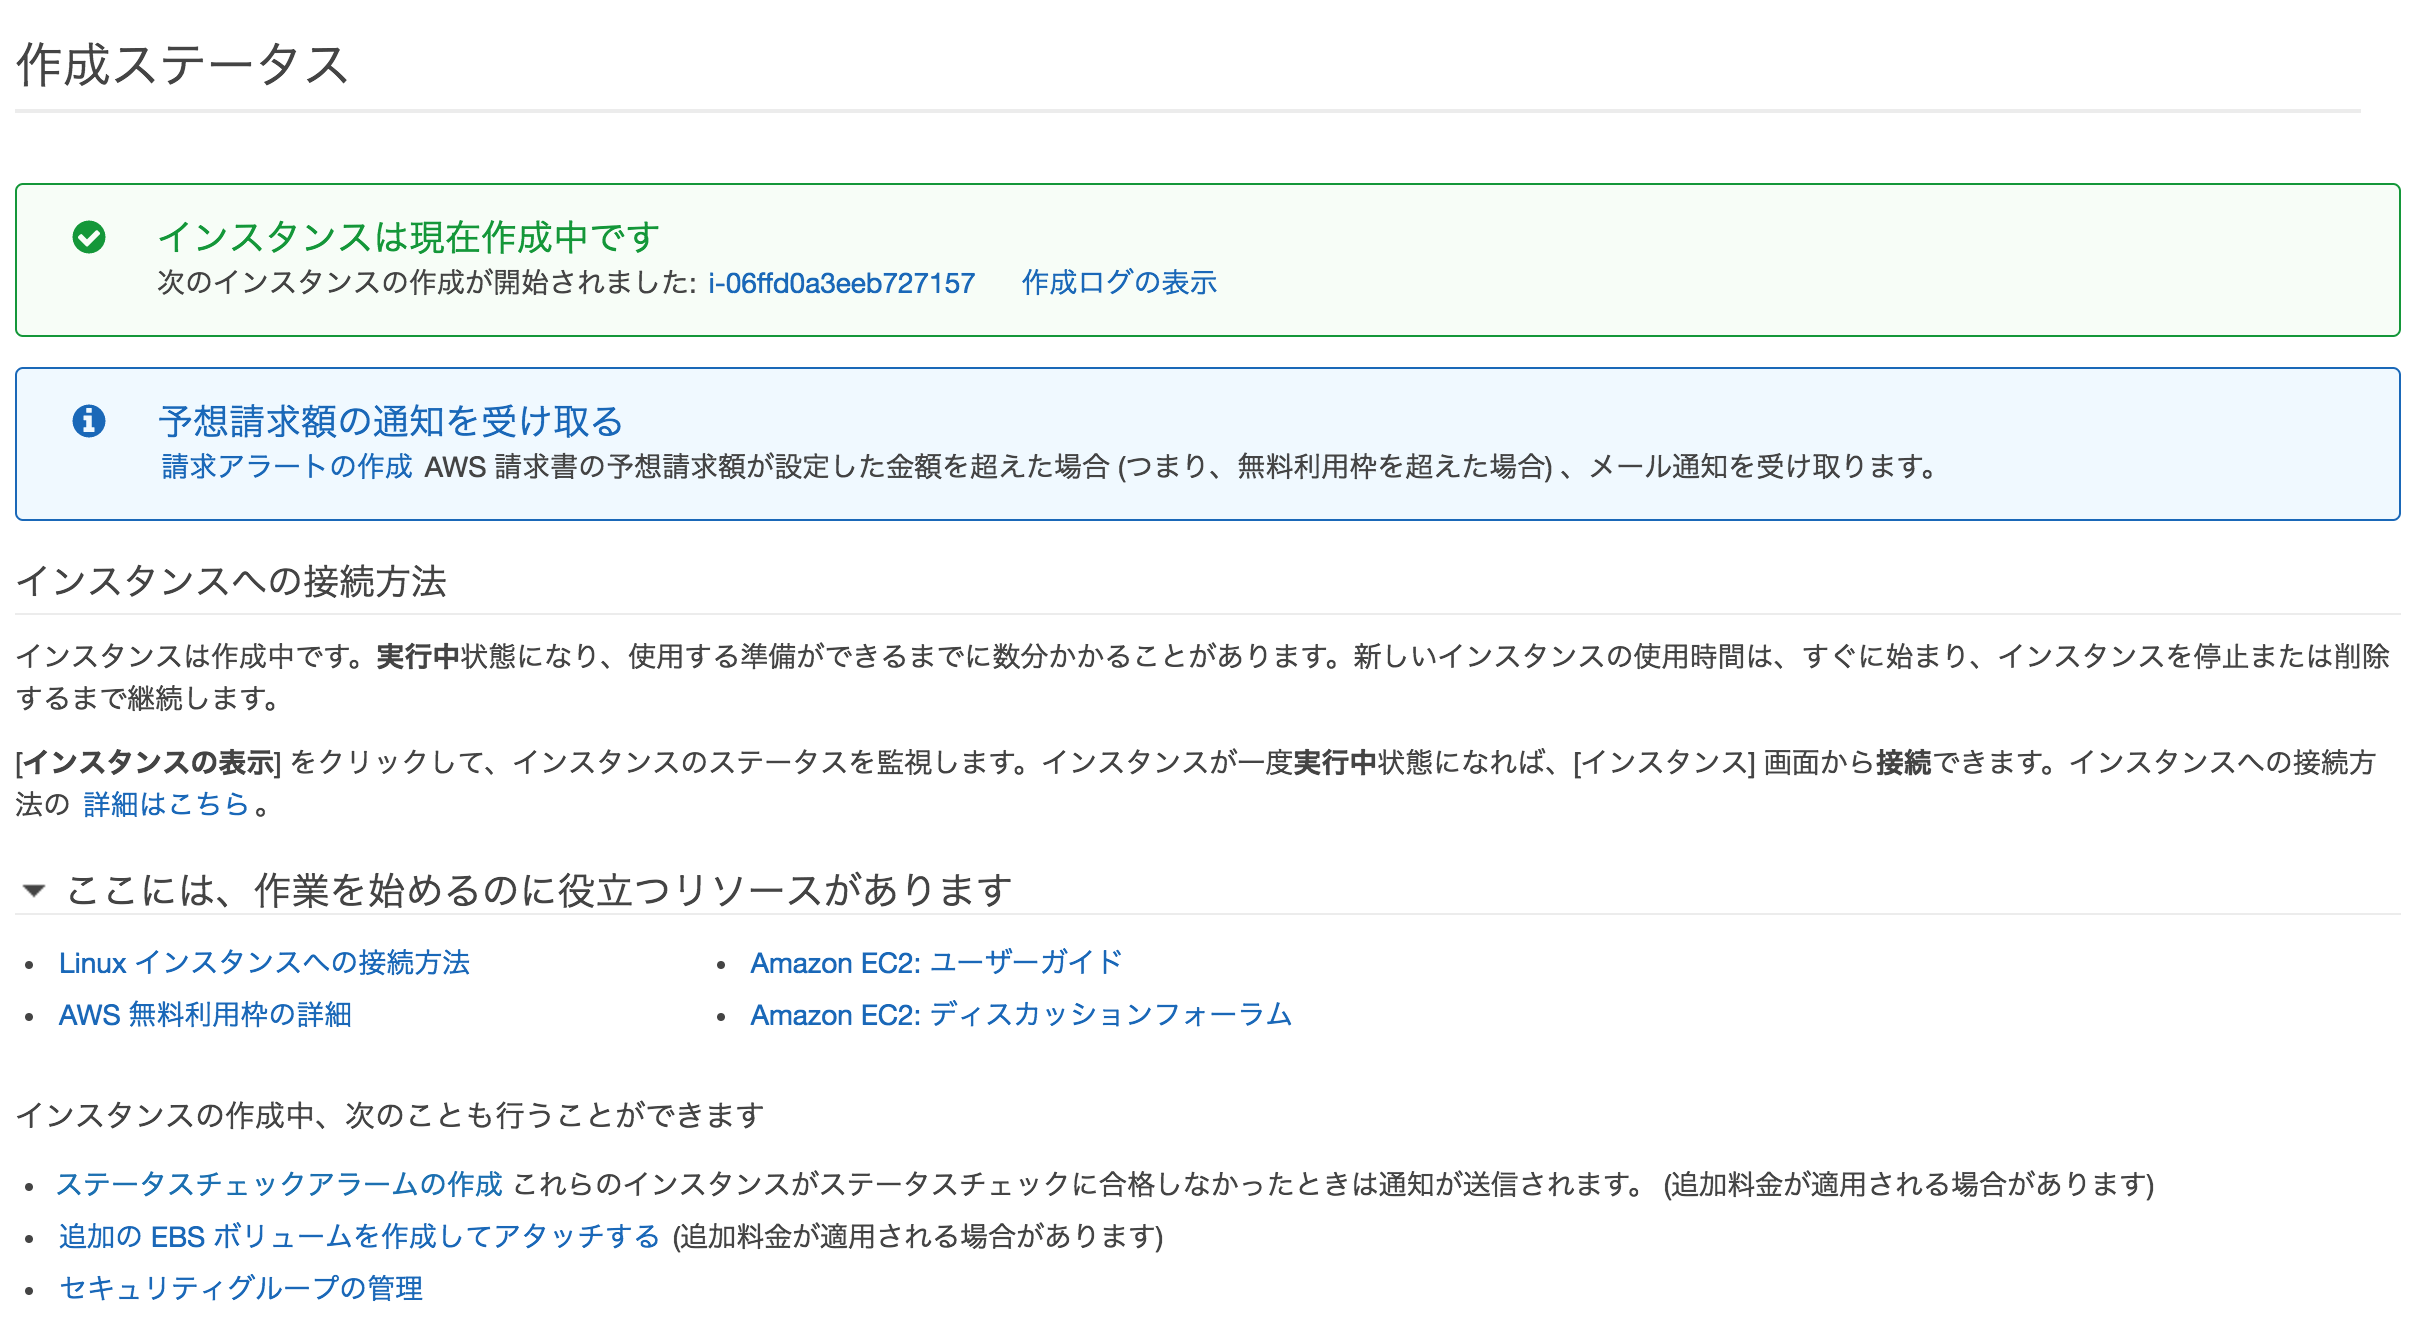Click 追加の EBS ボリュームを作成してアタッチする link
Viewport: 2417px width, 1330px height.
359,1237
